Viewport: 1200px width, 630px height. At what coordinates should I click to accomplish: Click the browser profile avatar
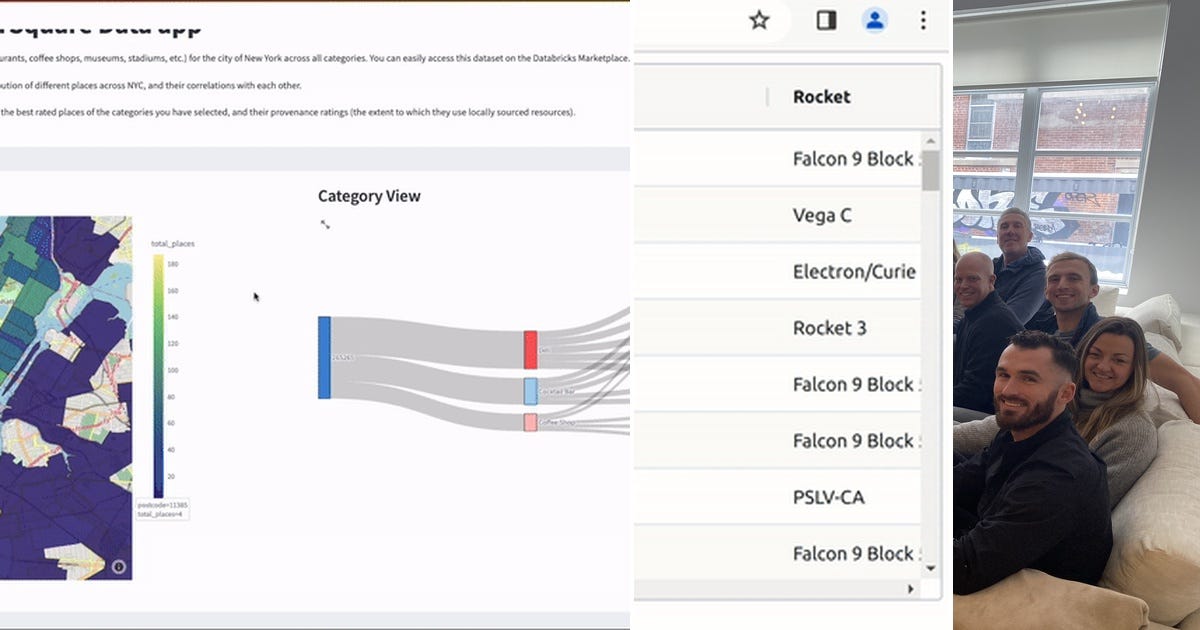tap(875, 19)
